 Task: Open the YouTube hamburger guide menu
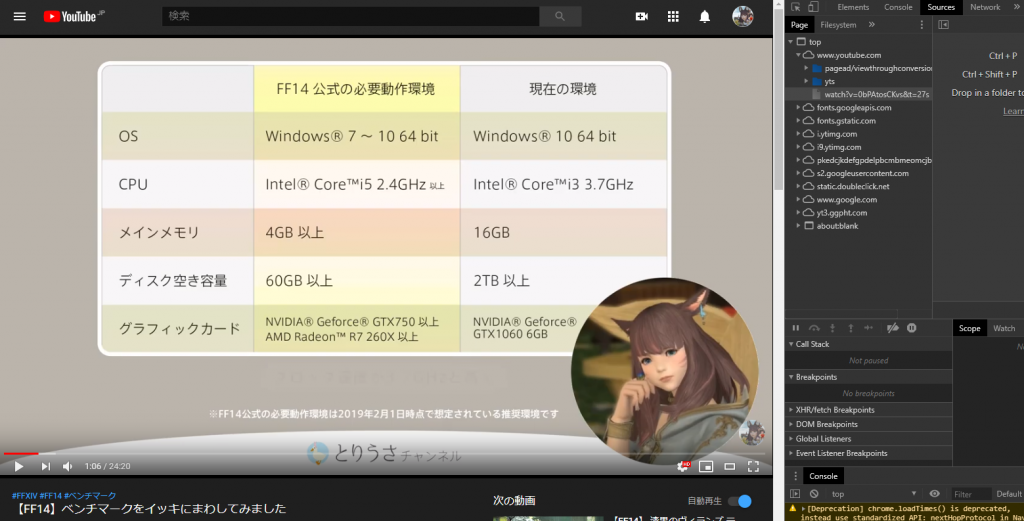(x=20, y=16)
